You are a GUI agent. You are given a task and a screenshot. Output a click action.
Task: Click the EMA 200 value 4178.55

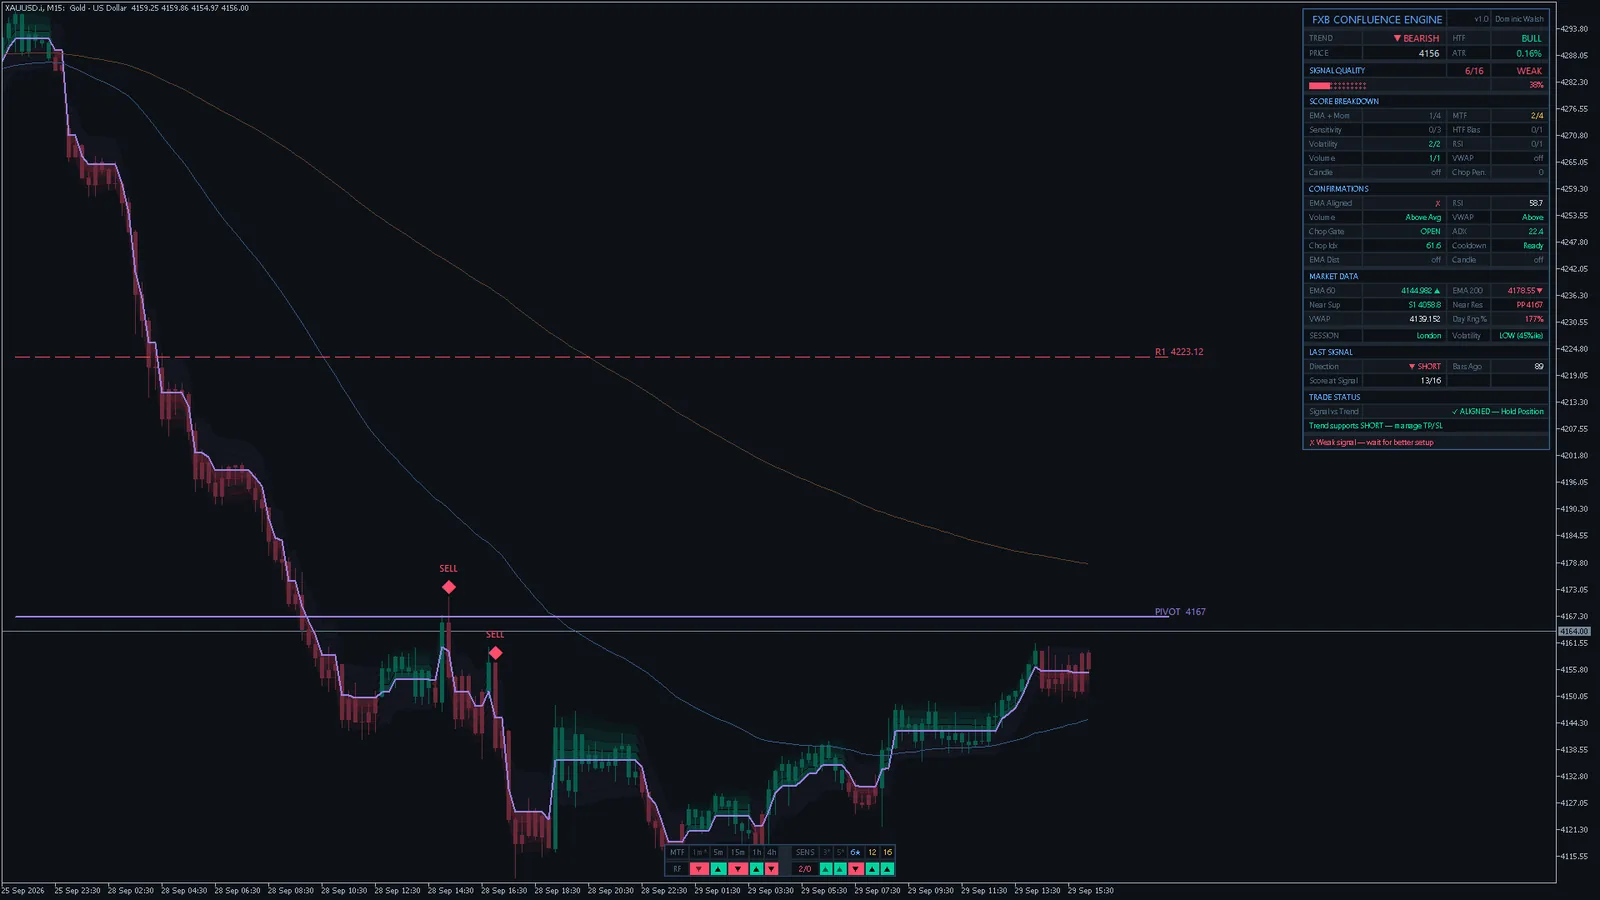(x=1525, y=291)
